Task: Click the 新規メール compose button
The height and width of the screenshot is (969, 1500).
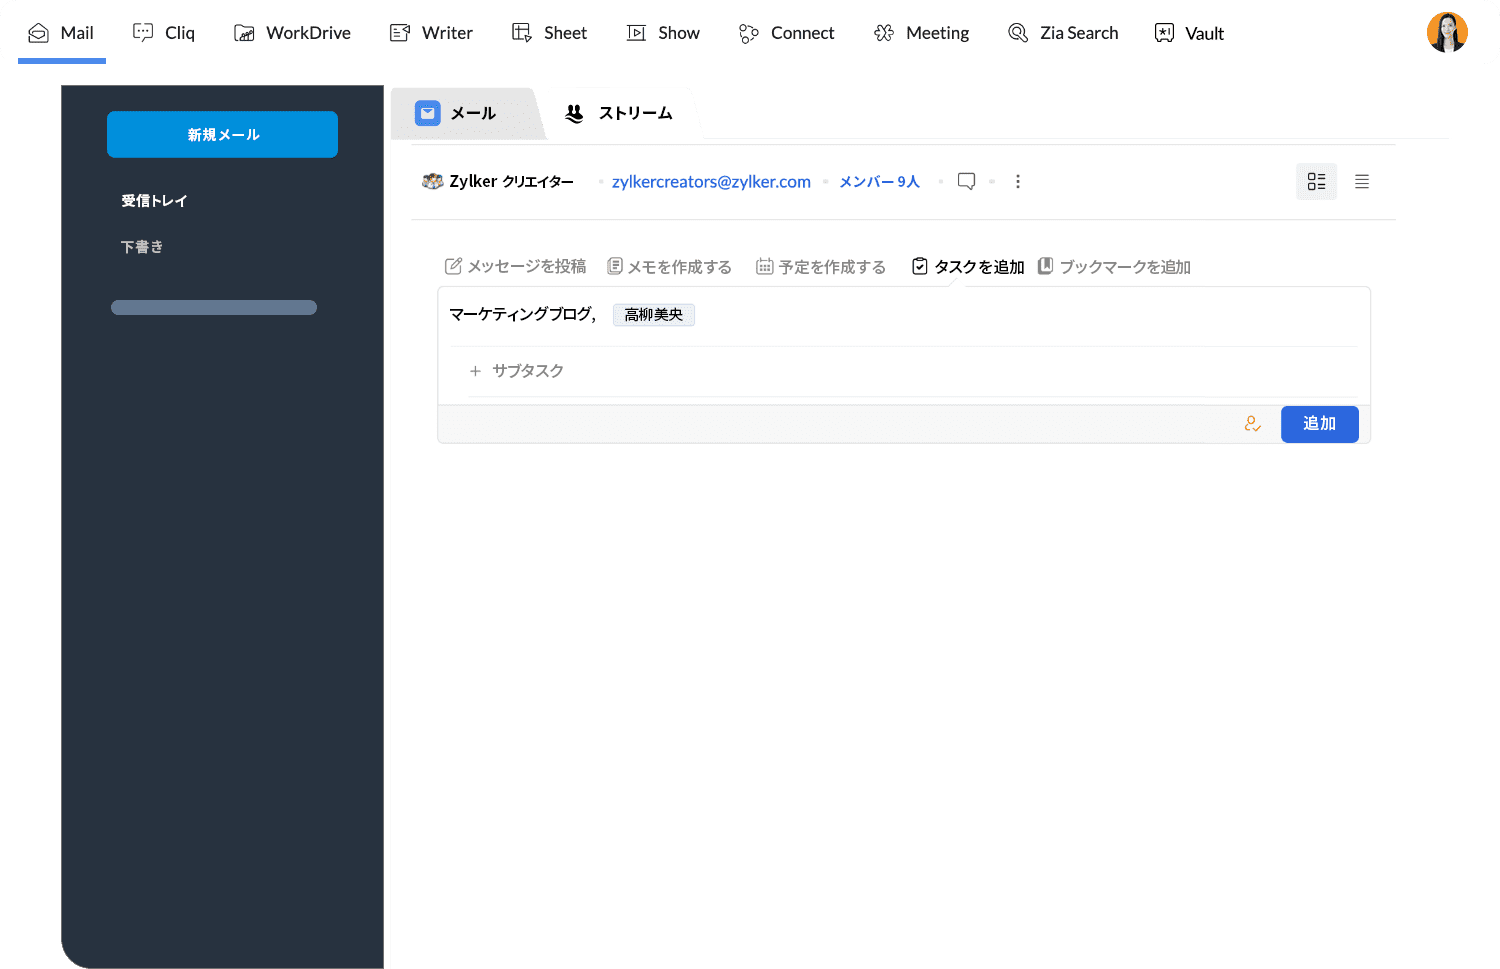Action: [222, 134]
